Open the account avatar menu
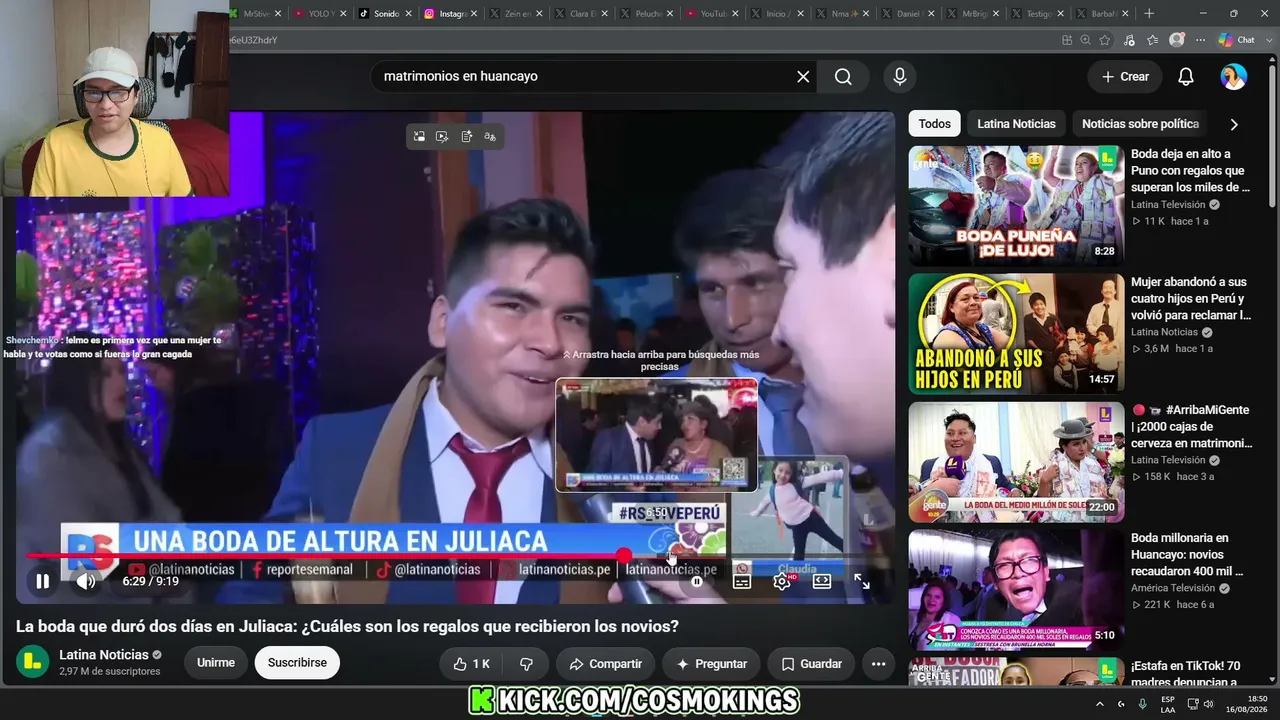This screenshot has height=720, width=1280. click(x=1234, y=77)
